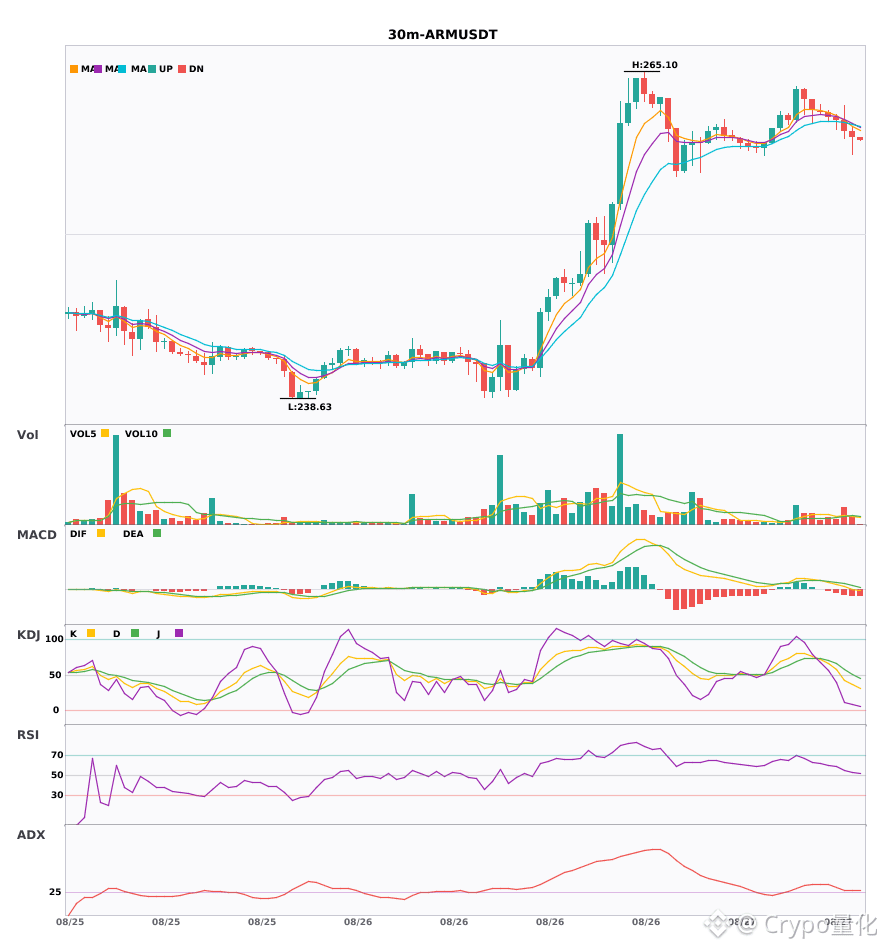This screenshot has width=885, height=950.
Task: Click the RSI axis value 70
Action: pos(57,755)
